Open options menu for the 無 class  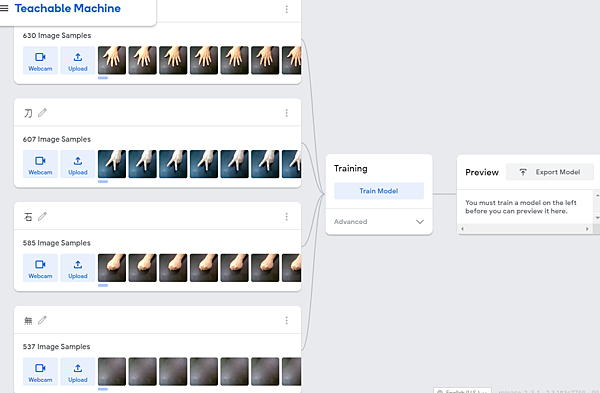(x=287, y=320)
